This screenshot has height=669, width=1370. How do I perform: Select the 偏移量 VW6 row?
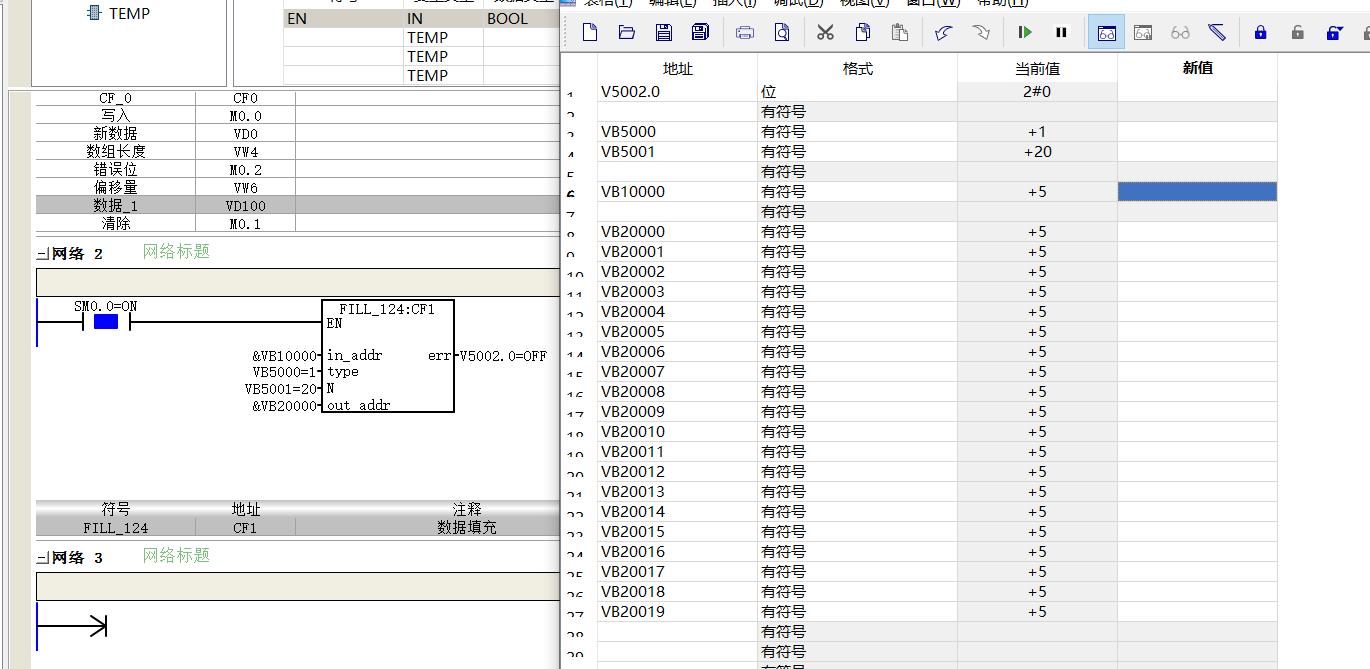tap(298, 187)
